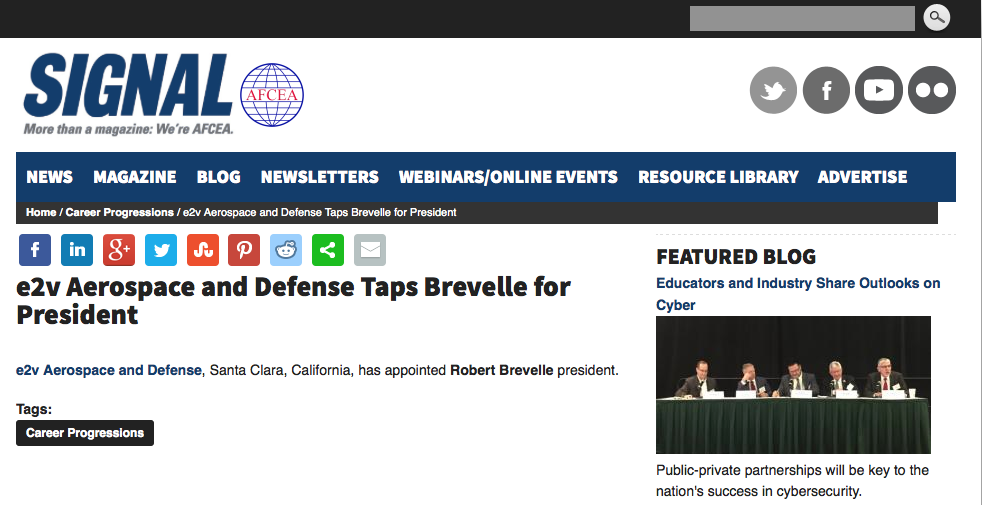Screen dimensions: 982x505
Task: Click the Public-private partnerships summary text
Action: (x=792, y=481)
